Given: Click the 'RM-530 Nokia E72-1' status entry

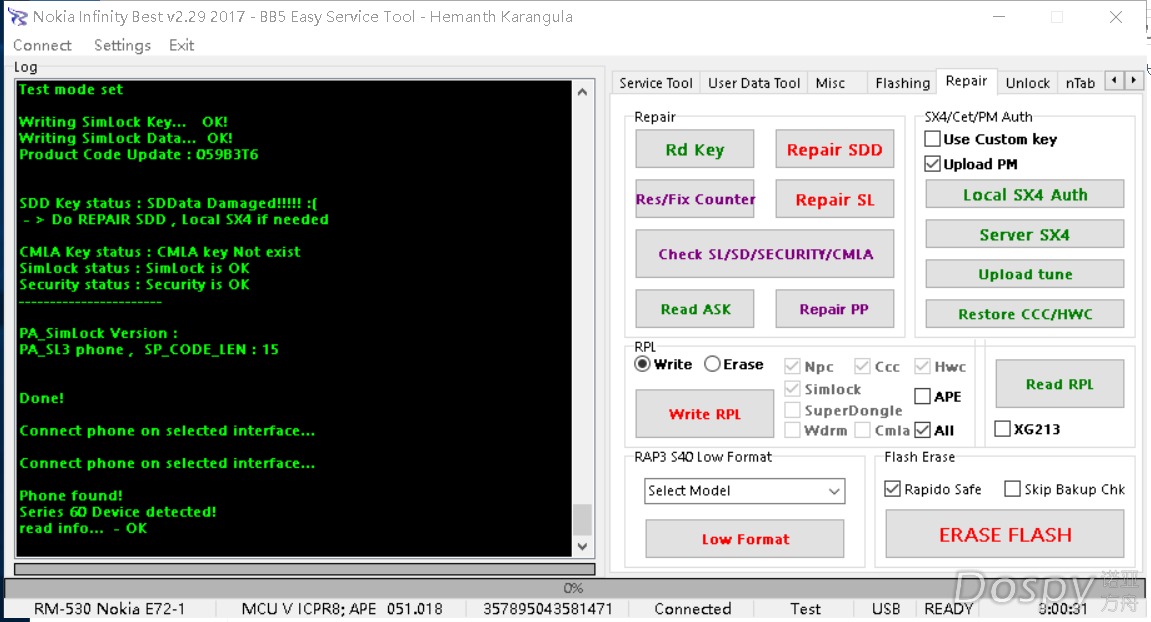Looking at the screenshot, I should point(109,609).
